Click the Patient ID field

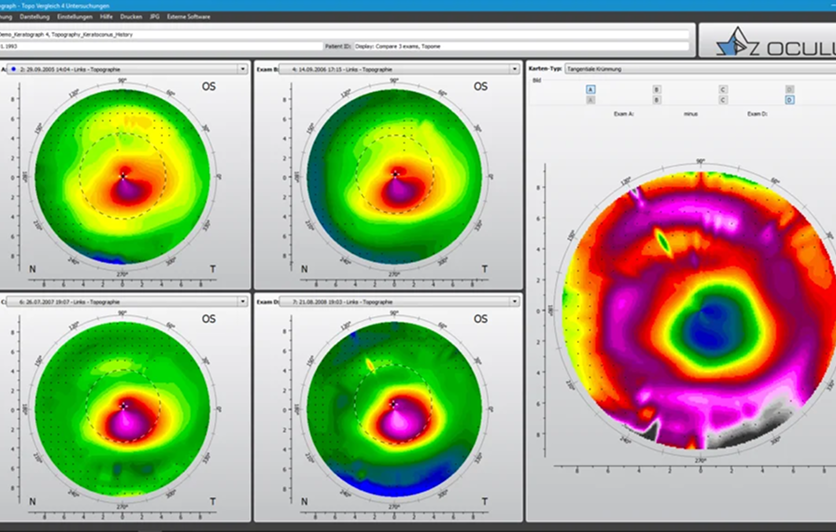point(521,46)
